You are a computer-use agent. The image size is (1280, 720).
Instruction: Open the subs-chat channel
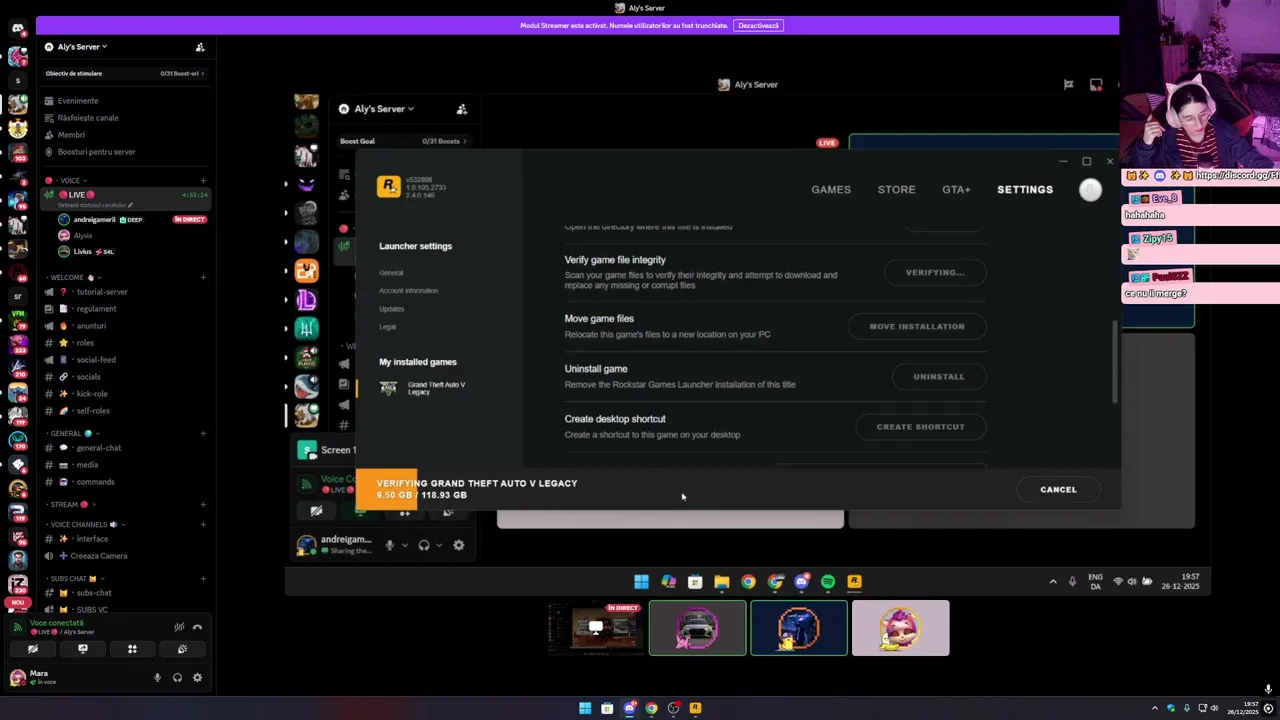pyautogui.click(x=124, y=593)
